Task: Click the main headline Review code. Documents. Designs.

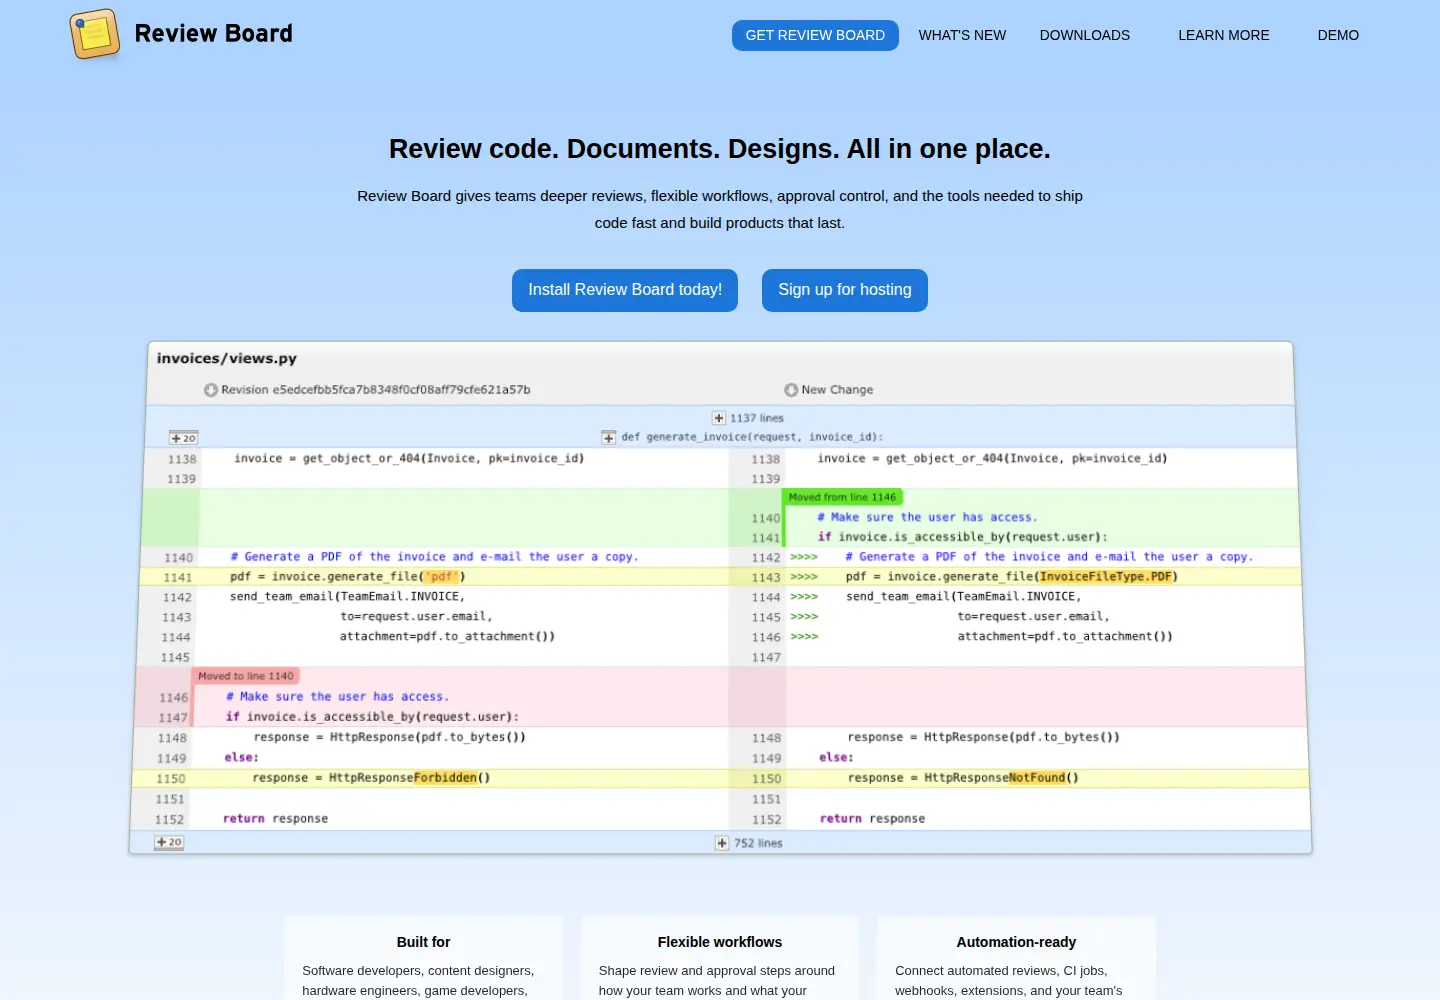Action: click(720, 149)
